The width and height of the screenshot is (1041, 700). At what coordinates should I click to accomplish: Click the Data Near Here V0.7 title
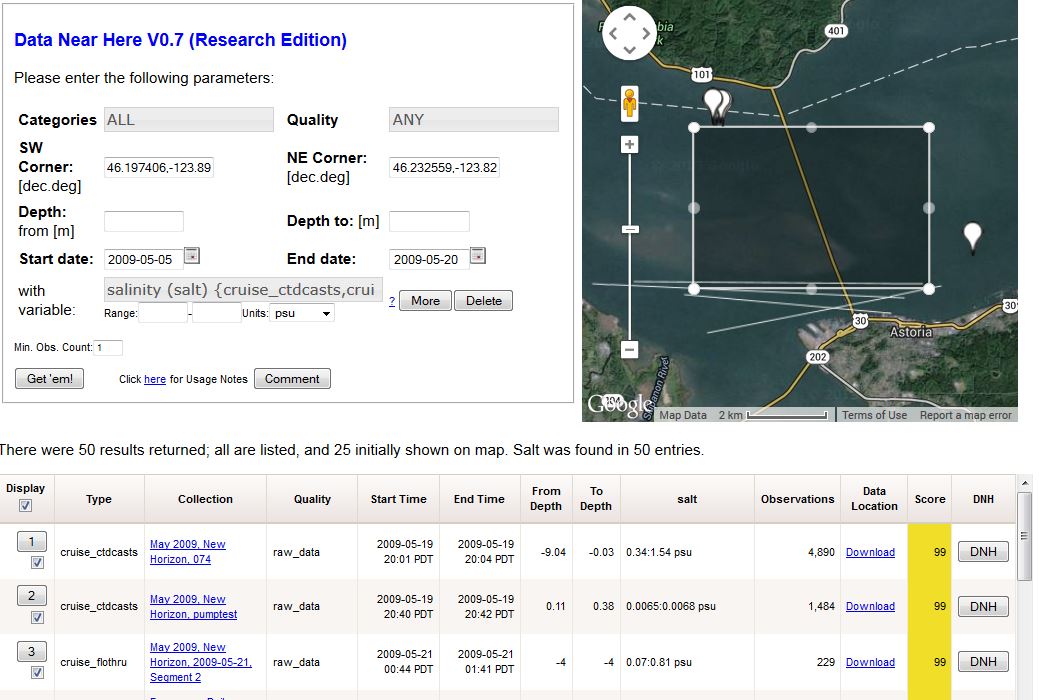[x=181, y=40]
